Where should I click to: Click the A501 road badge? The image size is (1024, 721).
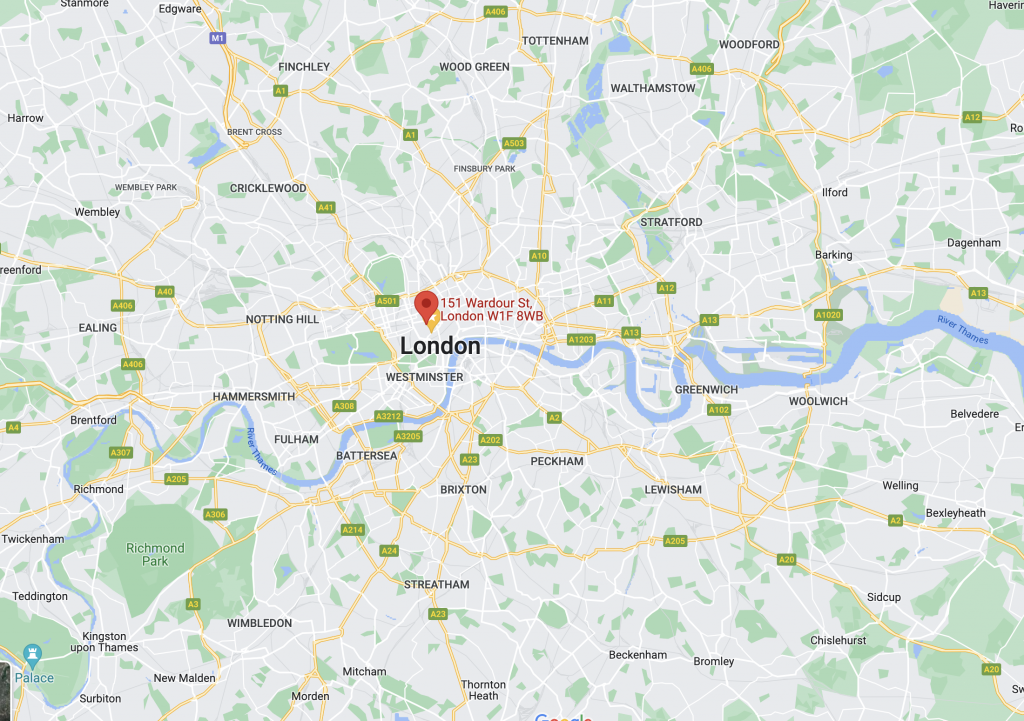pyautogui.click(x=387, y=301)
